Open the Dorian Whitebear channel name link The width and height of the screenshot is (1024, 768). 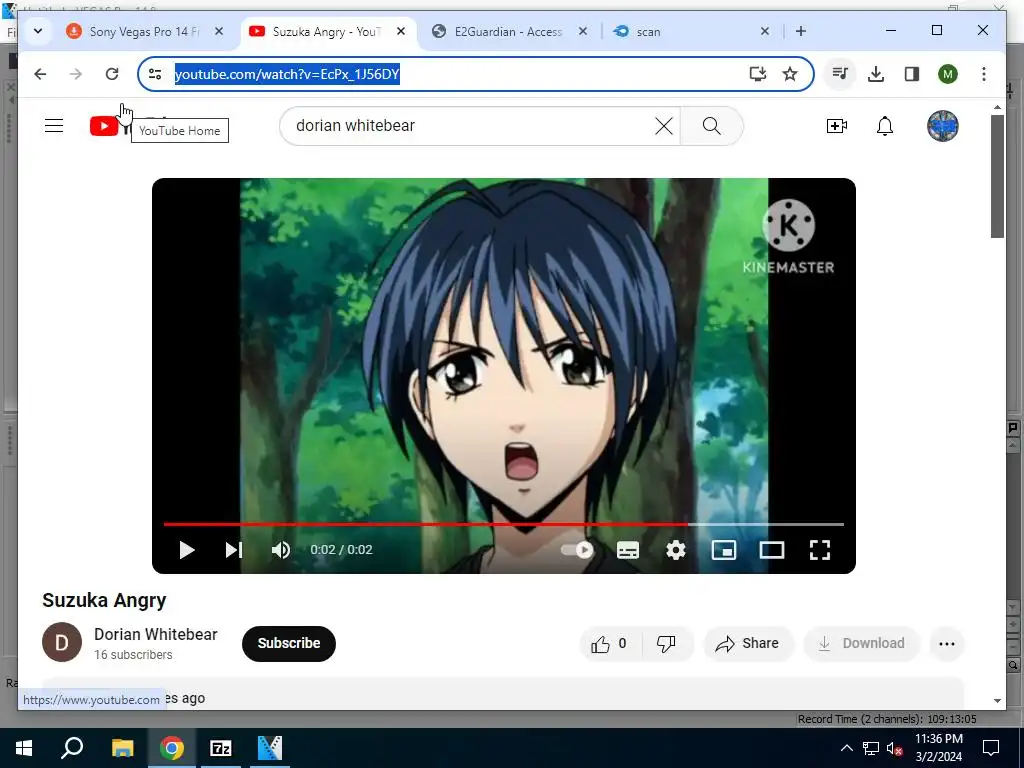click(x=155, y=634)
